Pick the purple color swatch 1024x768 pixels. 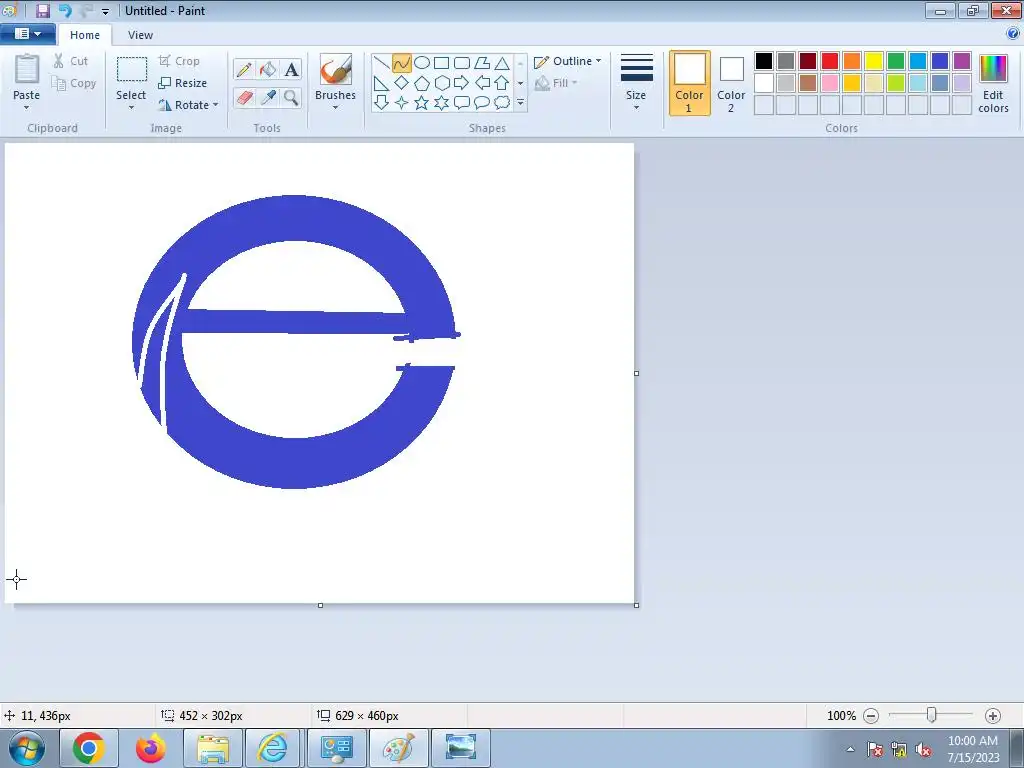[962, 61]
